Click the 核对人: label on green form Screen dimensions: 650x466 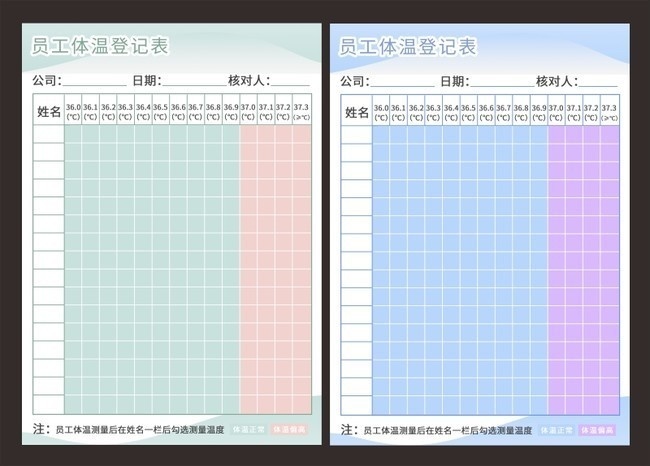[249, 80]
